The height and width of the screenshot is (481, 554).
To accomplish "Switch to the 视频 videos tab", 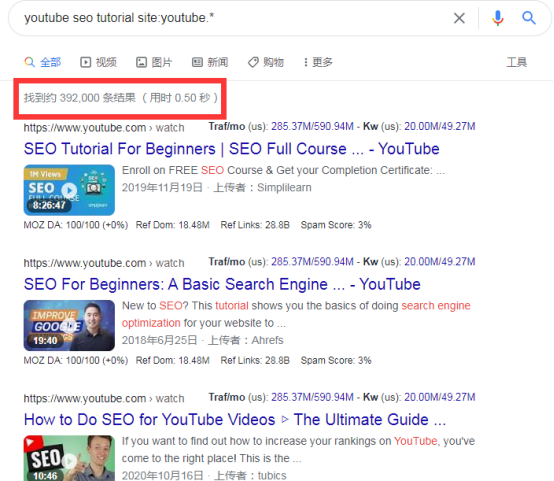I will click(99, 63).
